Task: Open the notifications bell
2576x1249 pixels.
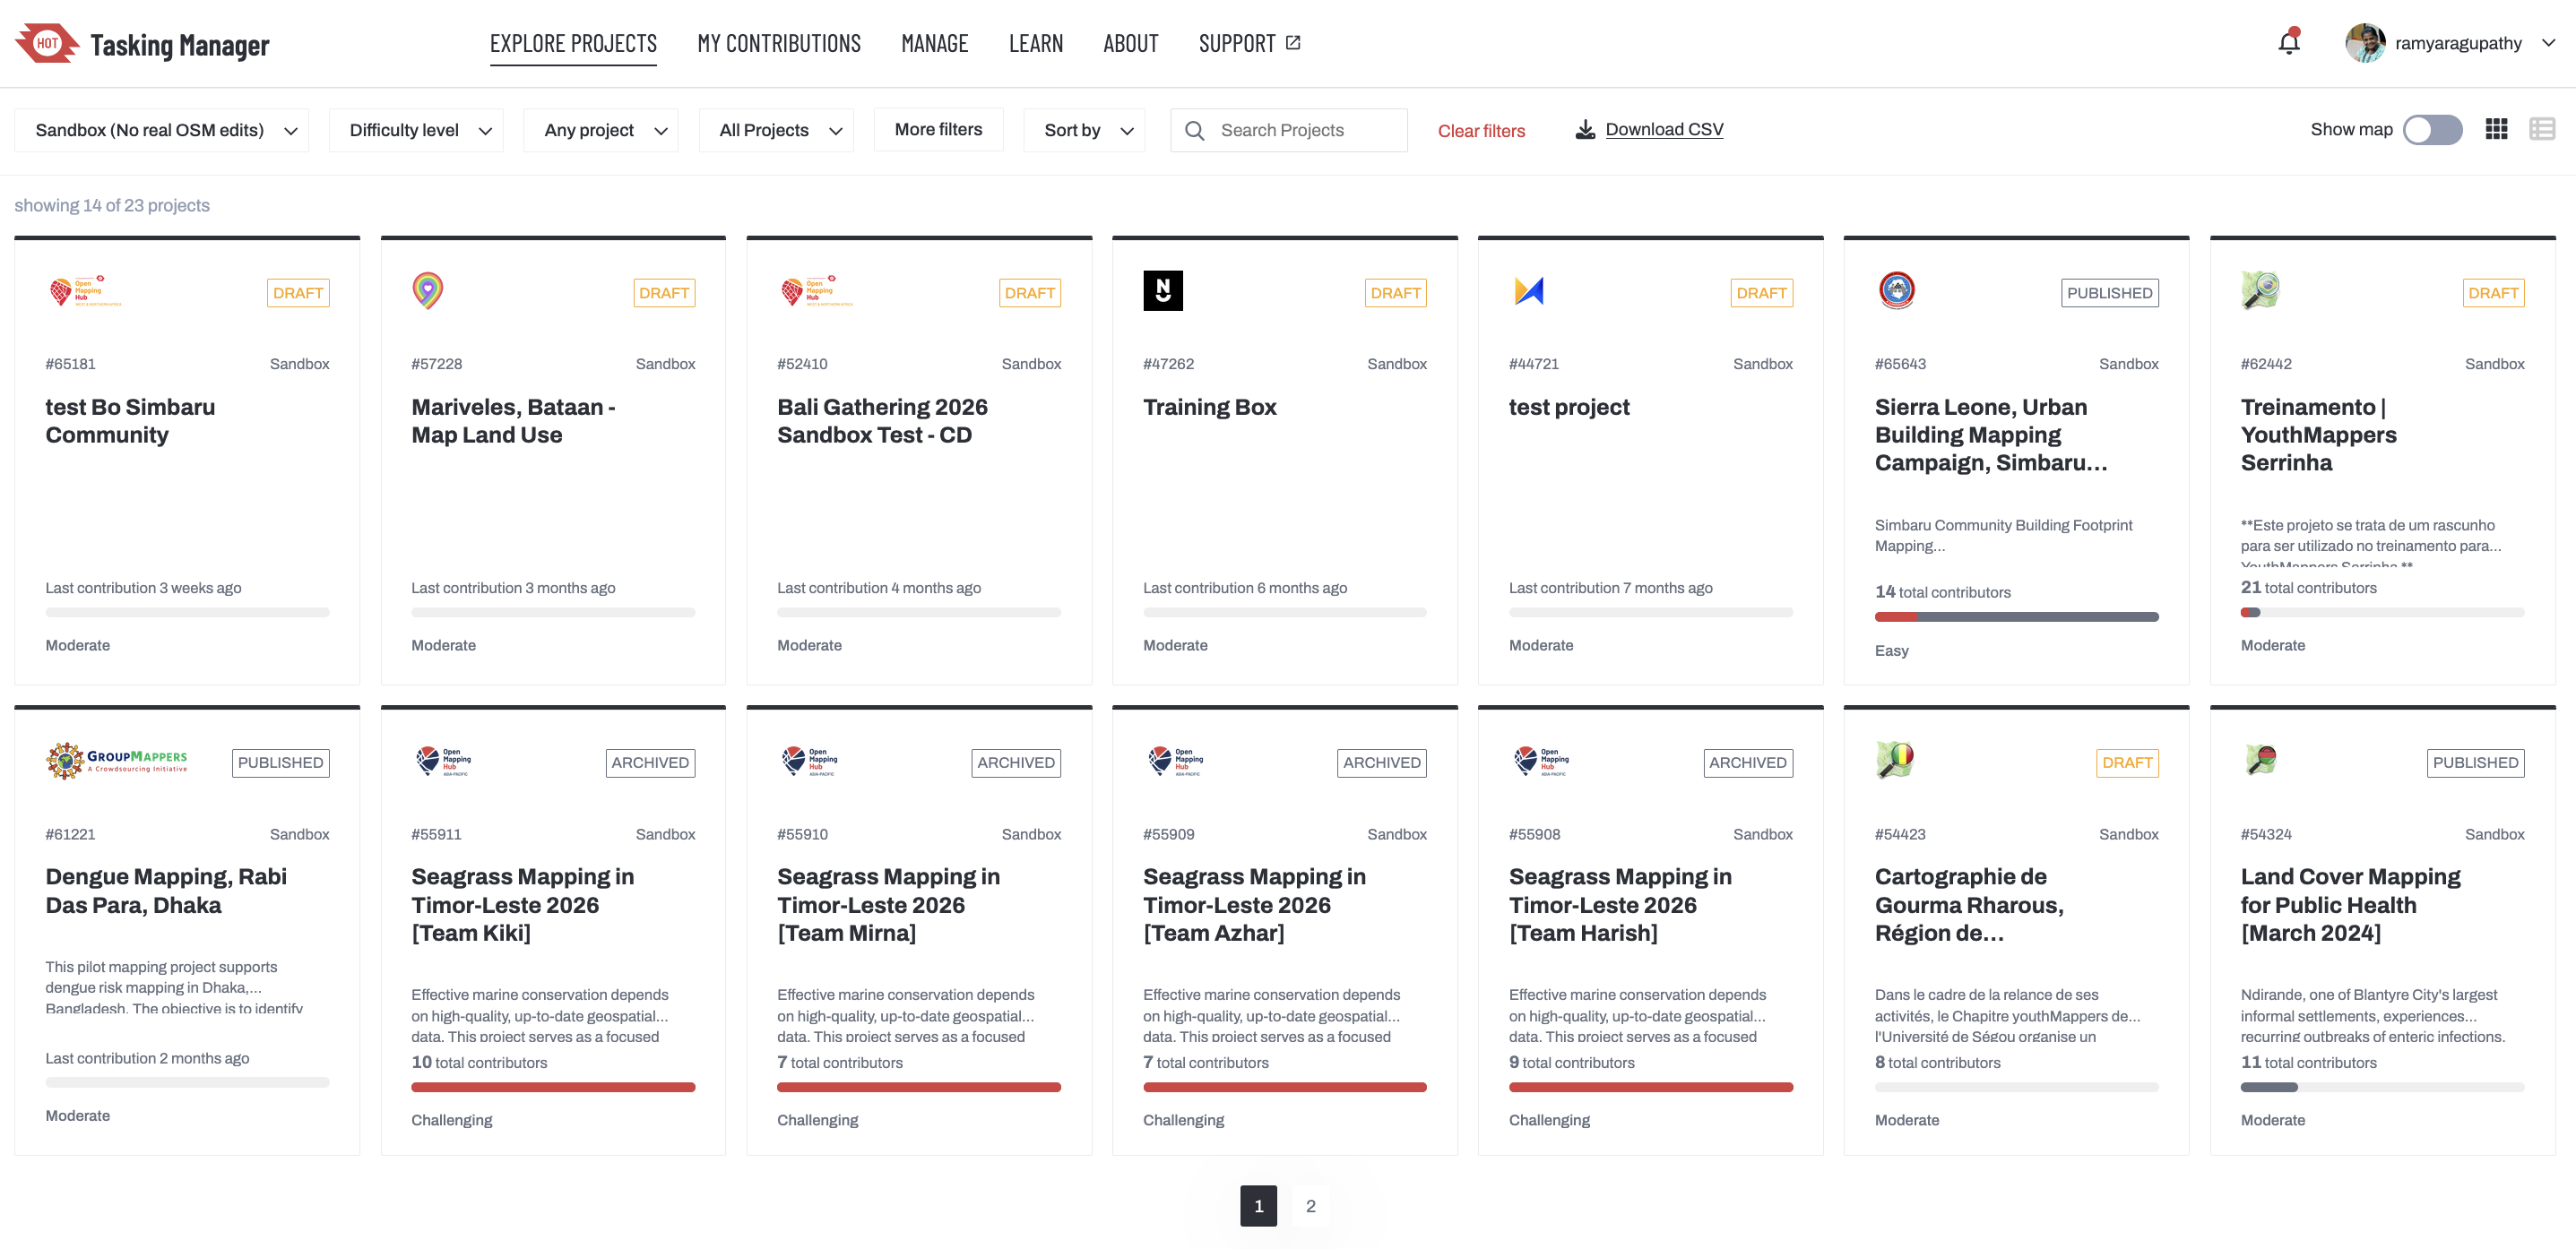Action: [2288, 42]
